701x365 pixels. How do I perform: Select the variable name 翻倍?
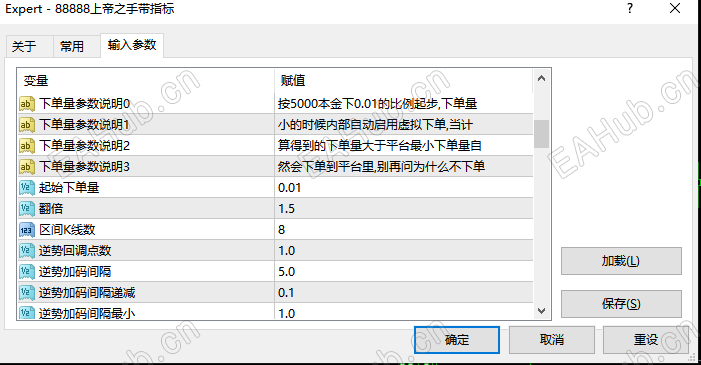51,209
